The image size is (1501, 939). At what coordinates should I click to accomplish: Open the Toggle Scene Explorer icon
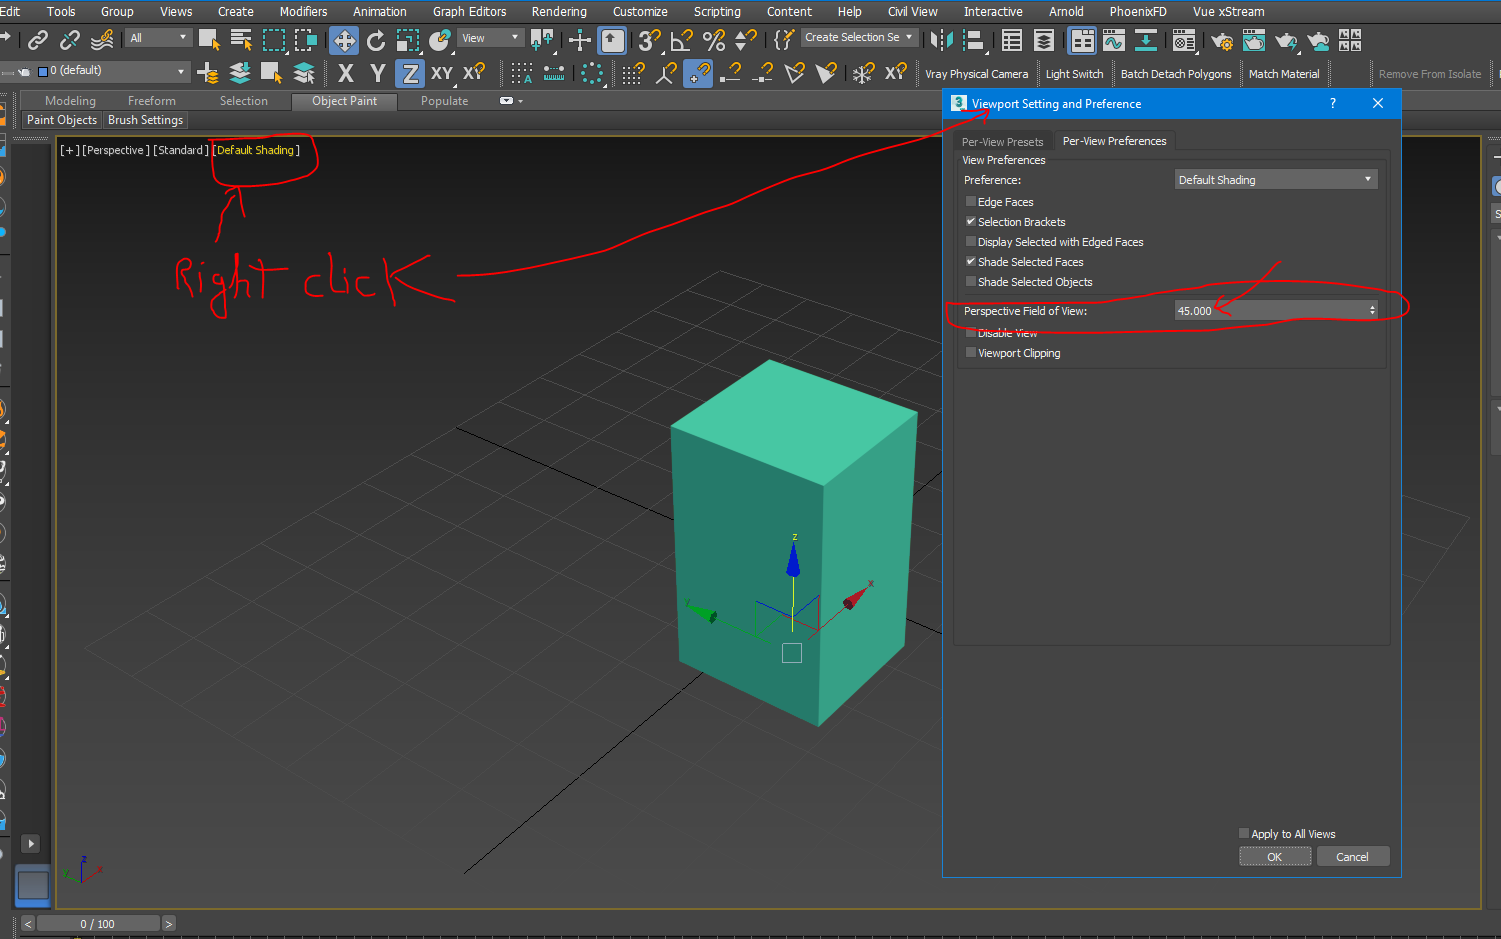(x=1009, y=40)
